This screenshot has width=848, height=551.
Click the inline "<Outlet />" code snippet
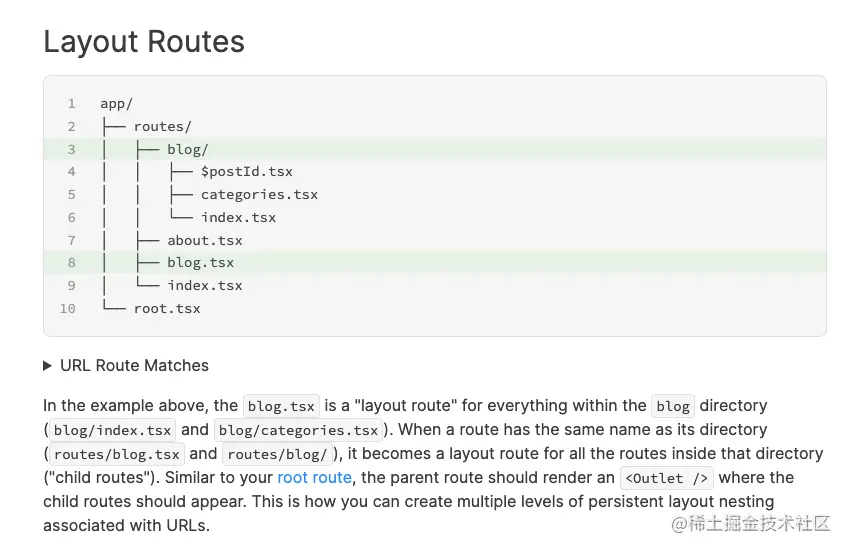click(666, 478)
